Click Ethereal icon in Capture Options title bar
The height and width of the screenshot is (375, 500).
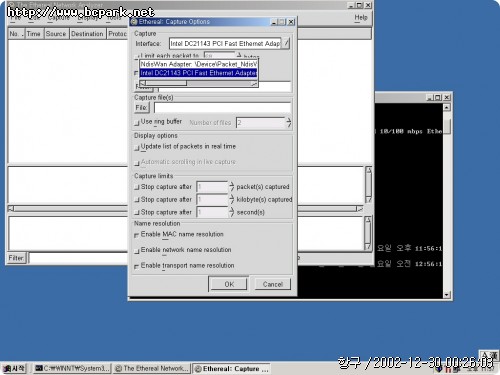pos(134,22)
